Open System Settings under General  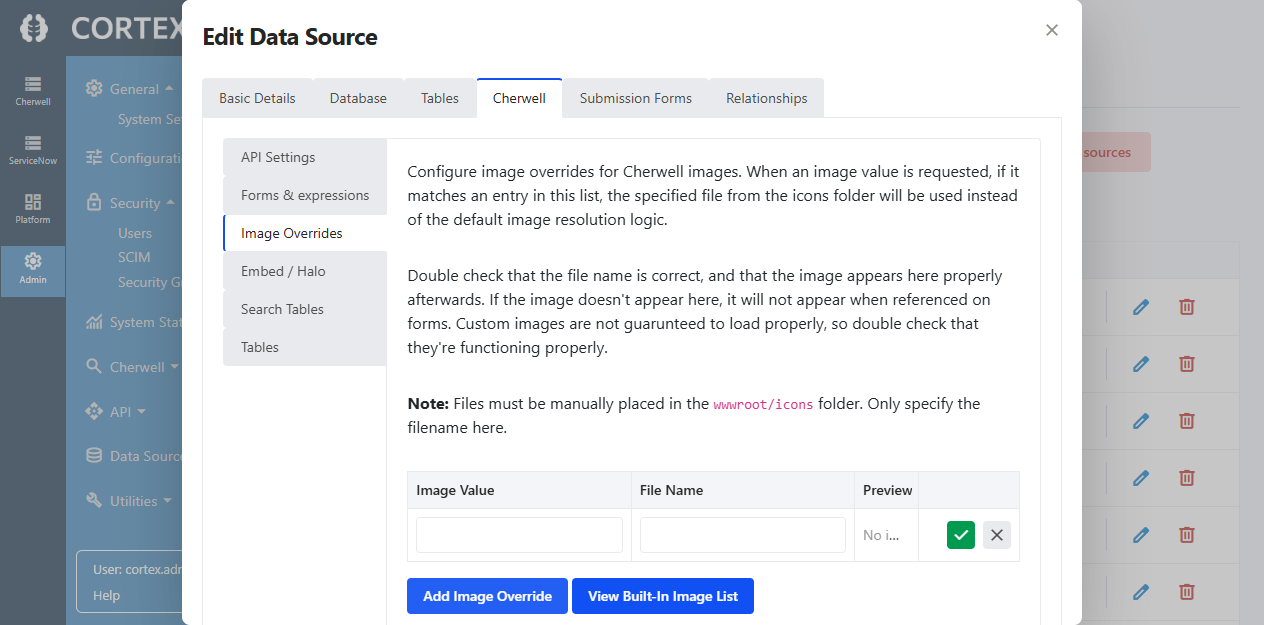pos(150,119)
